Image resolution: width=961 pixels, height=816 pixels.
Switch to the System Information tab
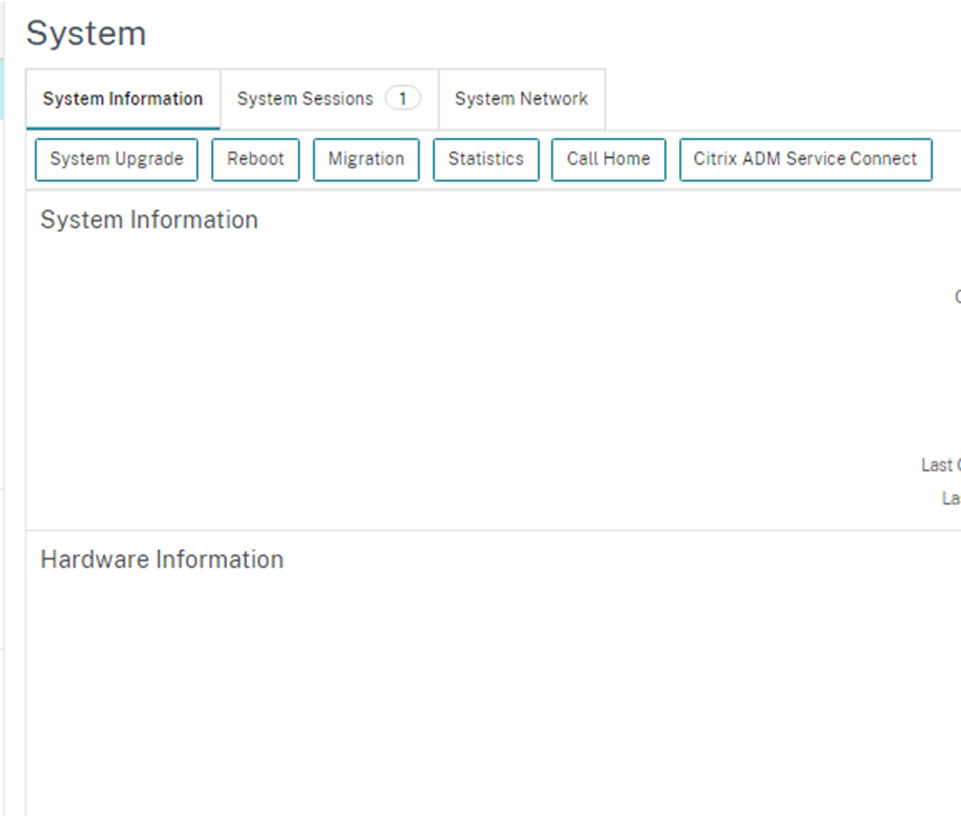click(x=122, y=99)
